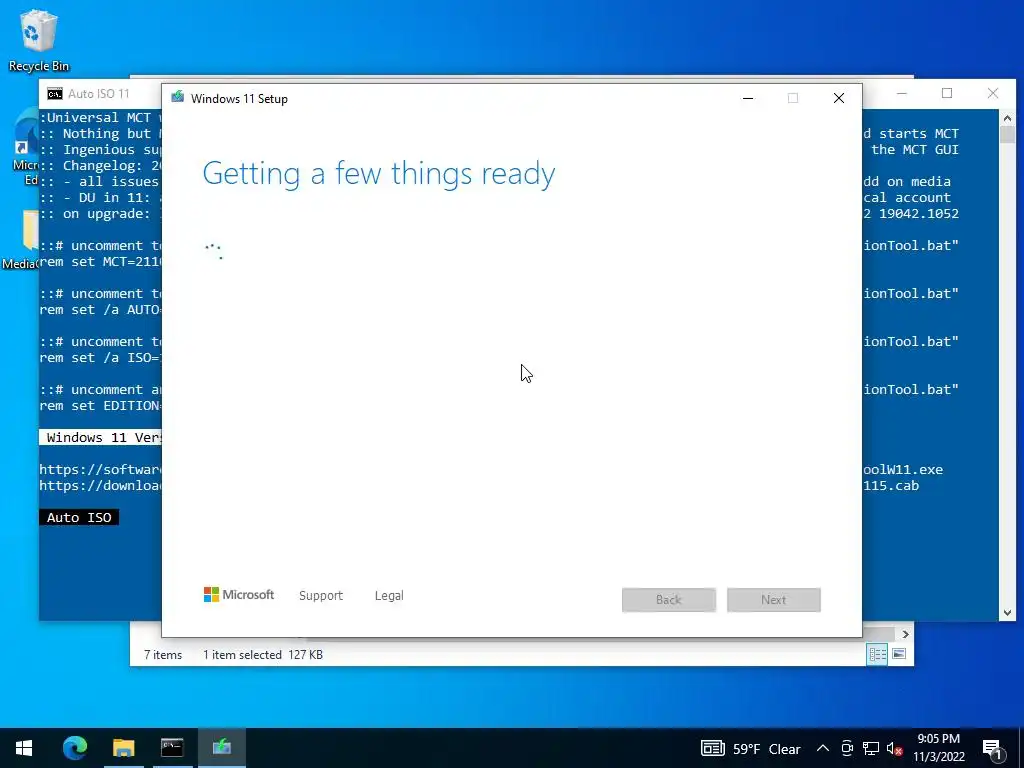Select the Windows 11 Setup taskbar icon

tap(221, 748)
